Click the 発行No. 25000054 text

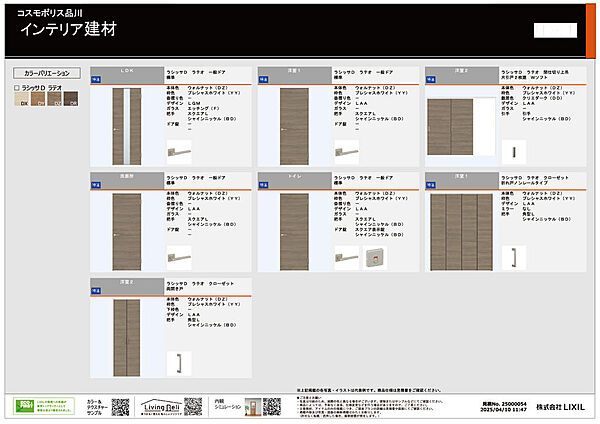[504, 404]
